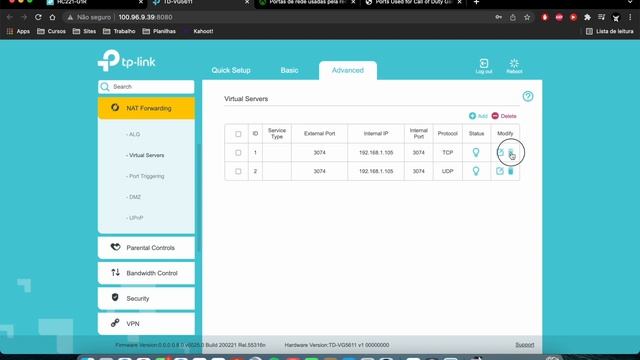Open a new browser tab

pyautogui.click(x=476, y=2)
